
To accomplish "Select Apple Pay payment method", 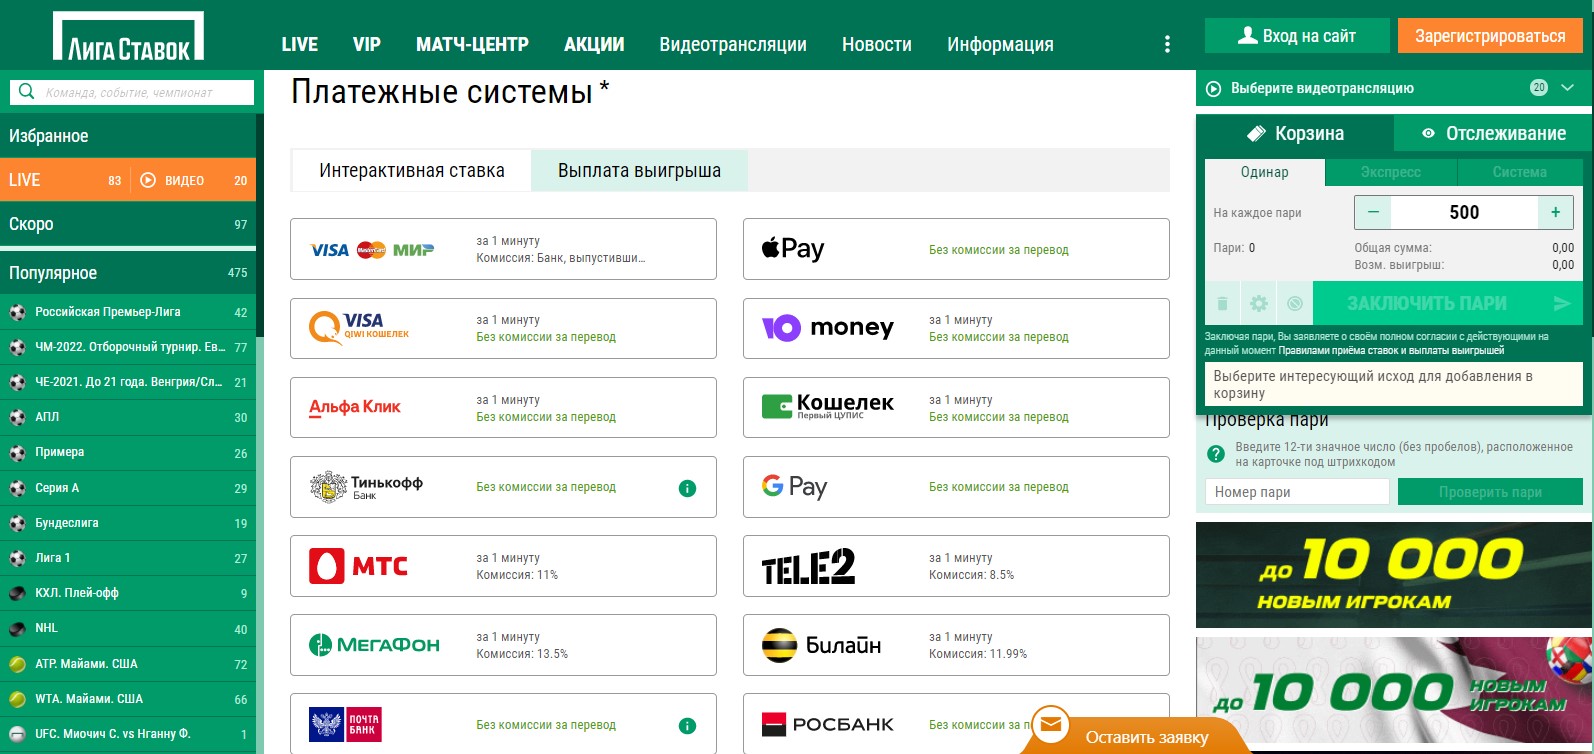I will [956, 249].
